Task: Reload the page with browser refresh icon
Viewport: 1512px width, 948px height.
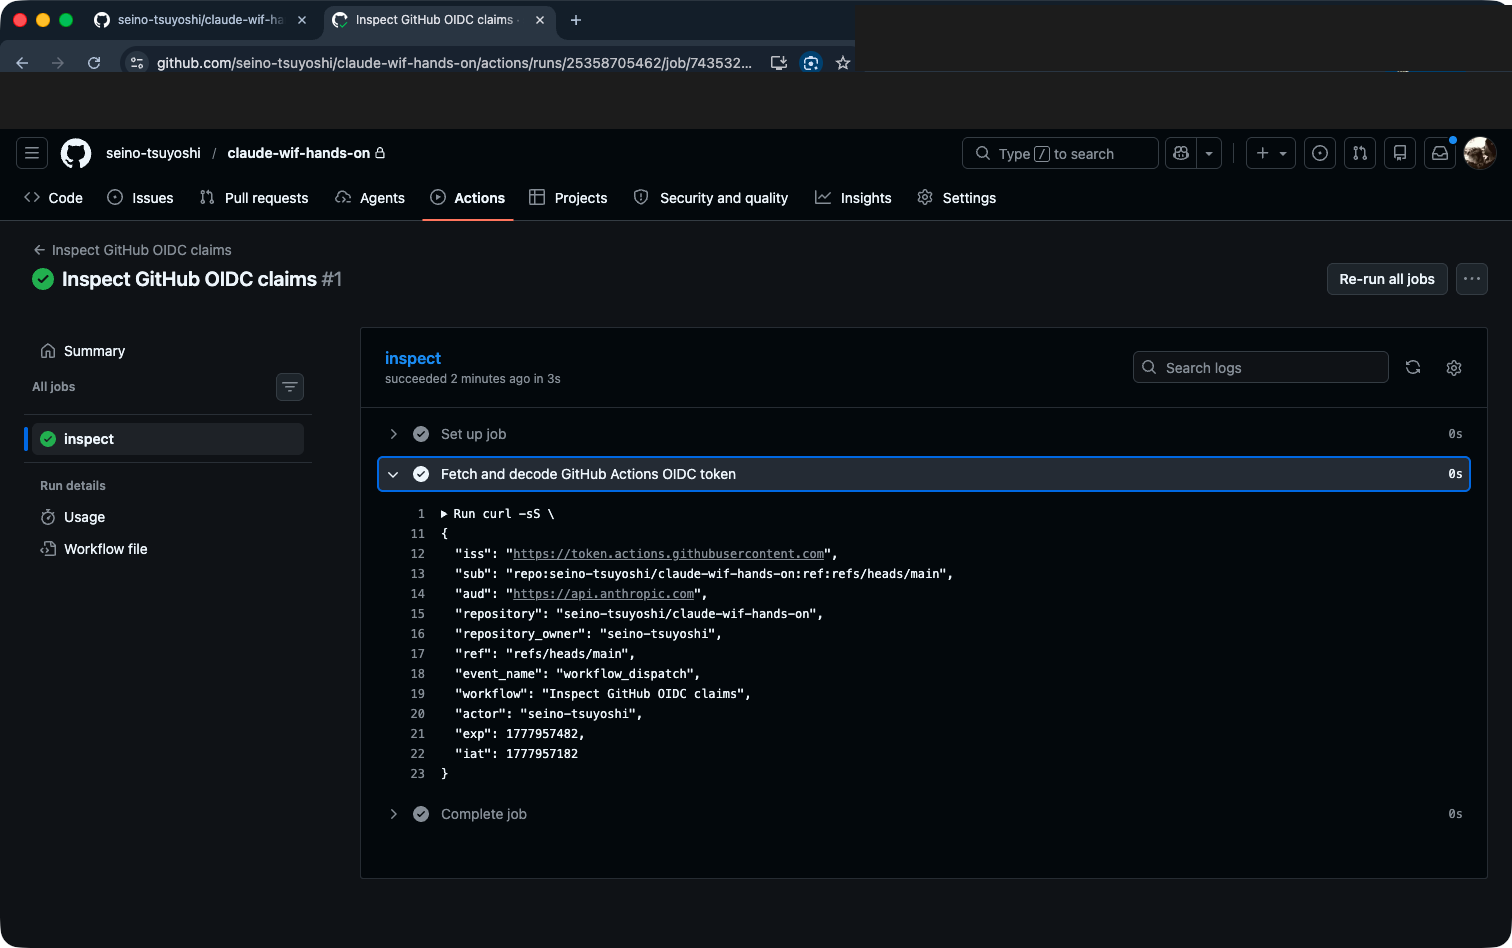Action: (x=94, y=62)
